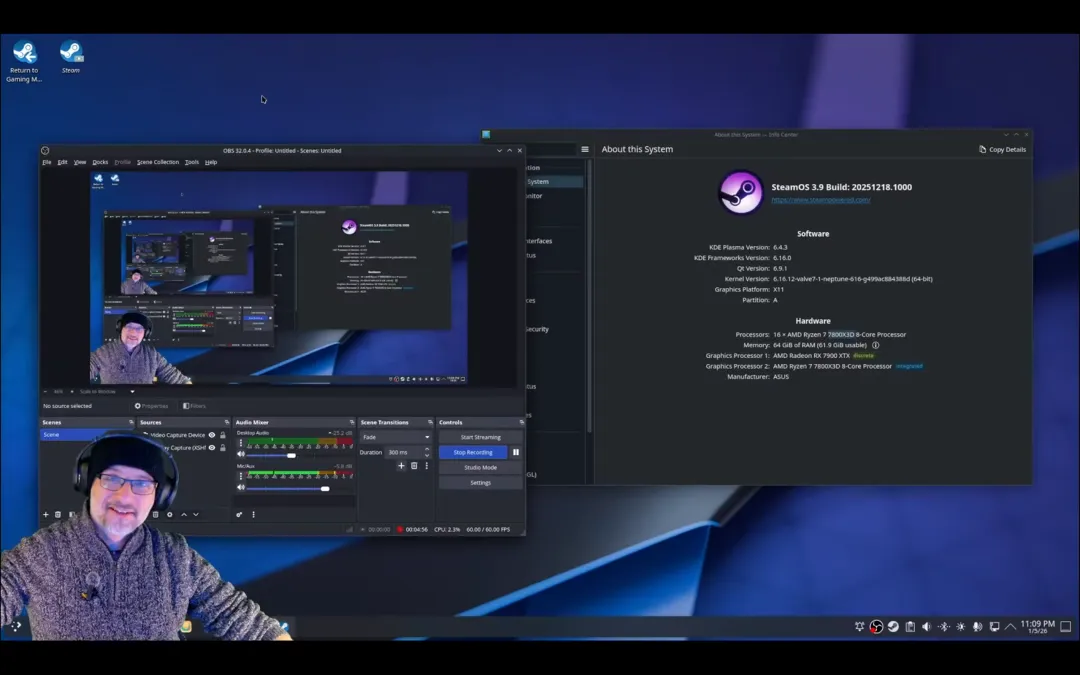Hide the Display Capture source
Viewport: 1080px width, 675px height.
pos(212,448)
